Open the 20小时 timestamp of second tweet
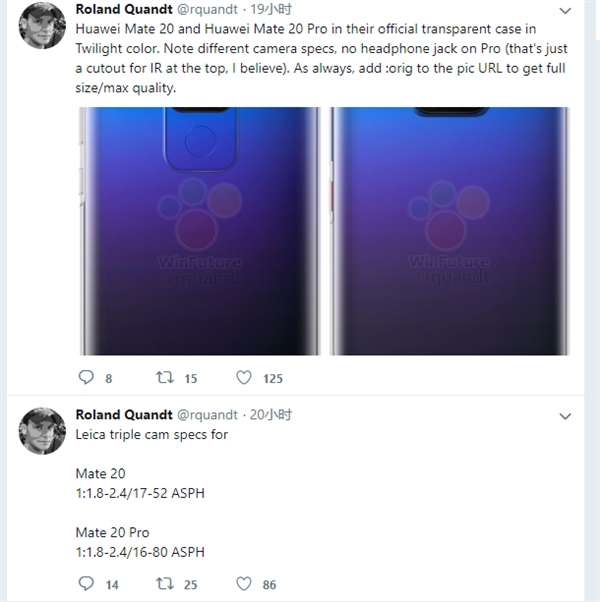This screenshot has width=600, height=602. point(270,415)
